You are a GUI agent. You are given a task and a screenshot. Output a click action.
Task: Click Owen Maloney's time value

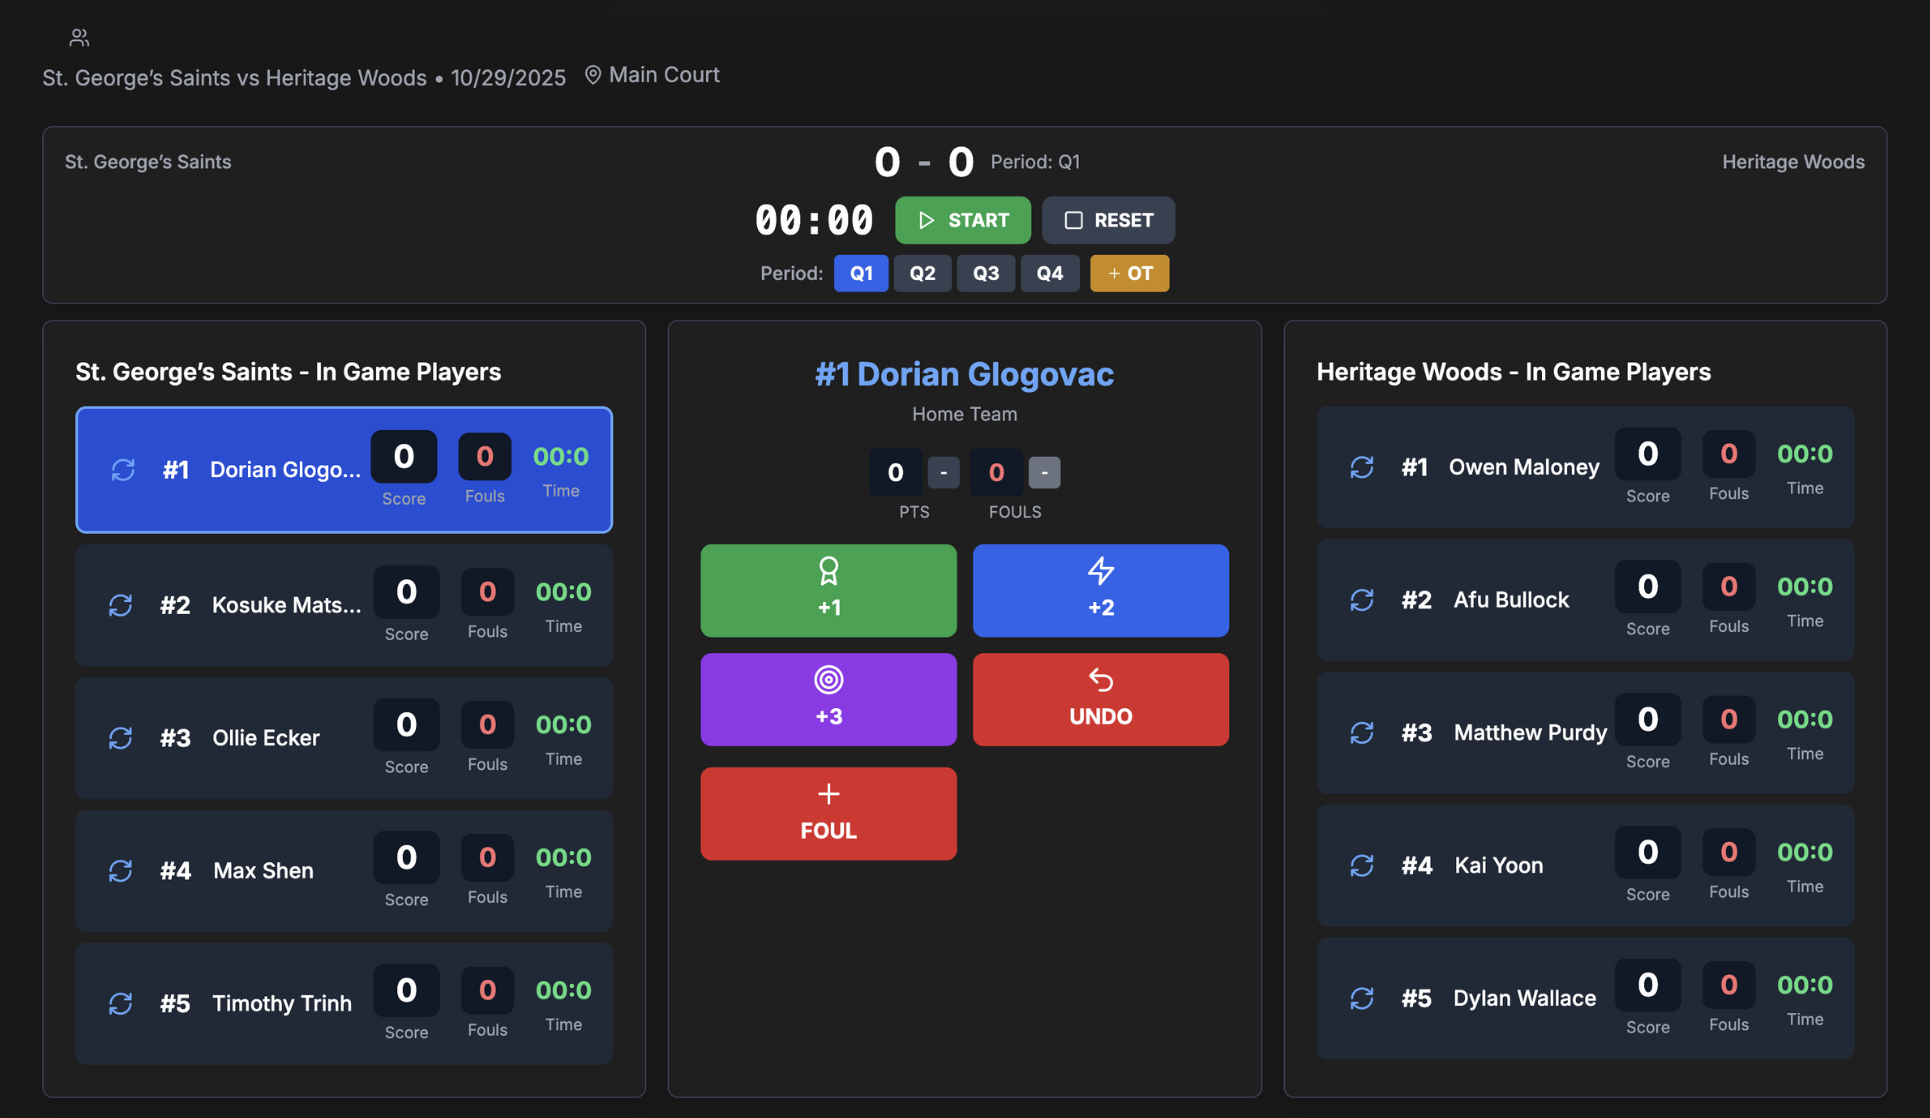pyautogui.click(x=1804, y=454)
